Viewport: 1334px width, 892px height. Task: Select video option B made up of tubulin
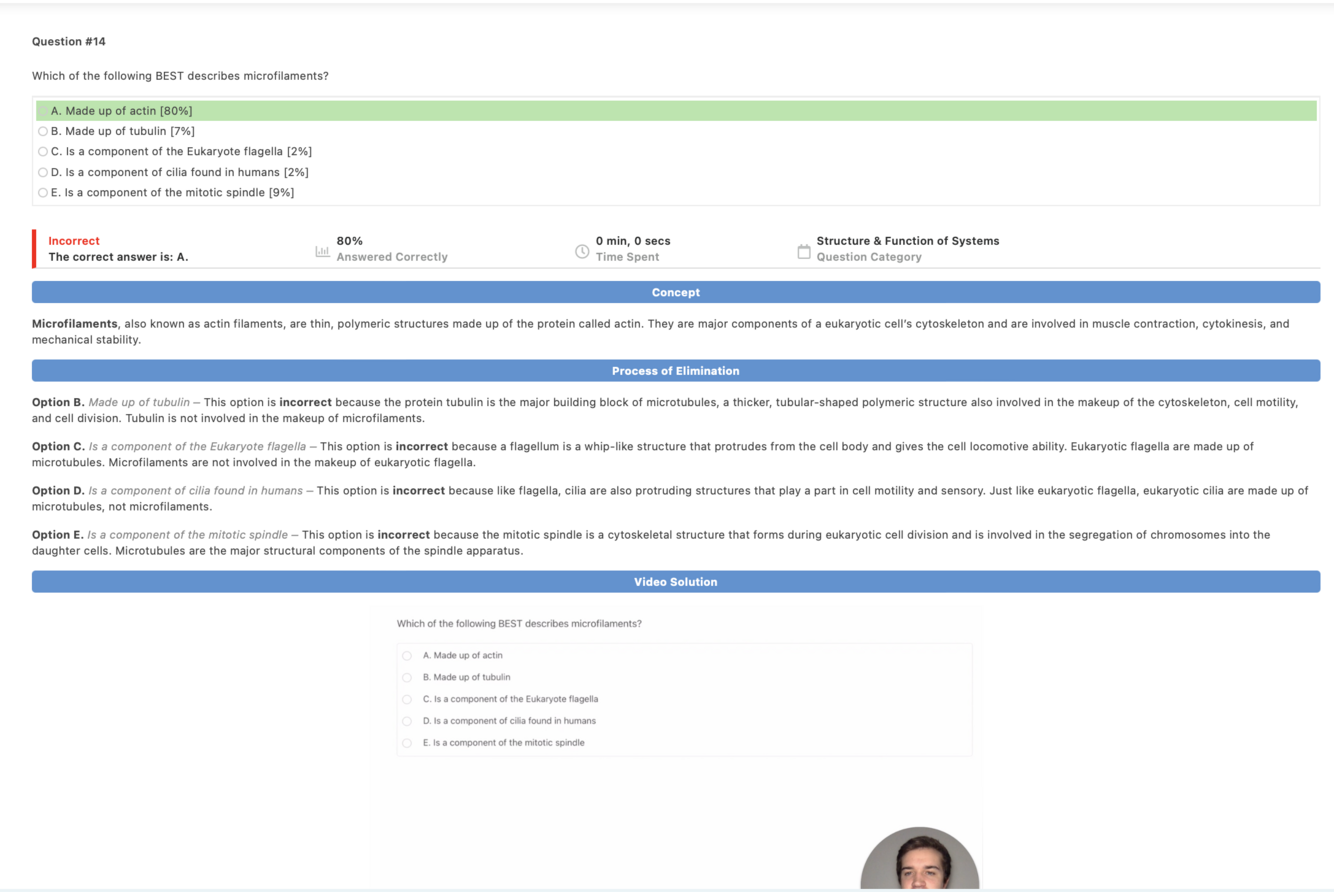[x=407, y=678]
